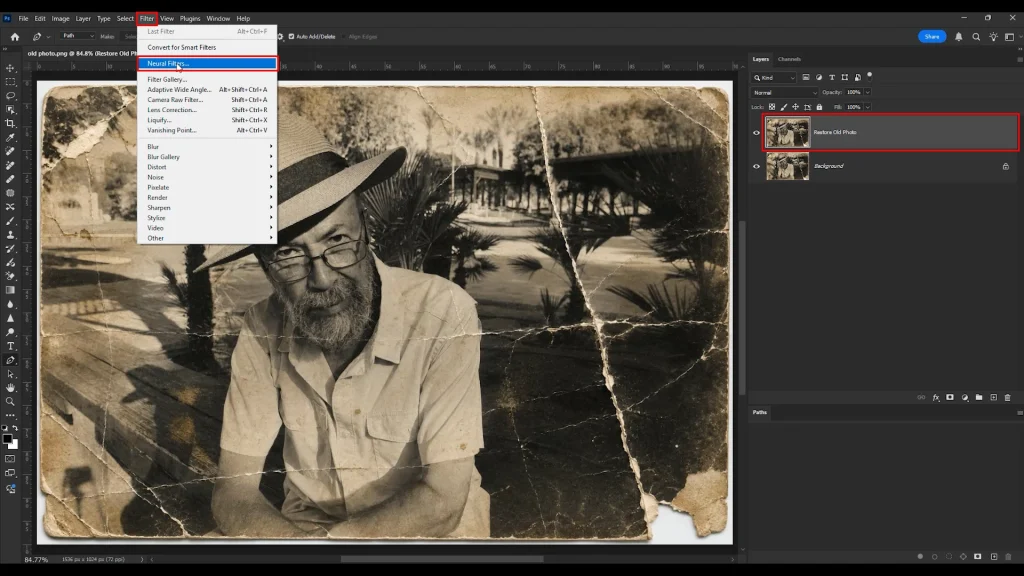Toggle filter for adjustment layers

819,77
